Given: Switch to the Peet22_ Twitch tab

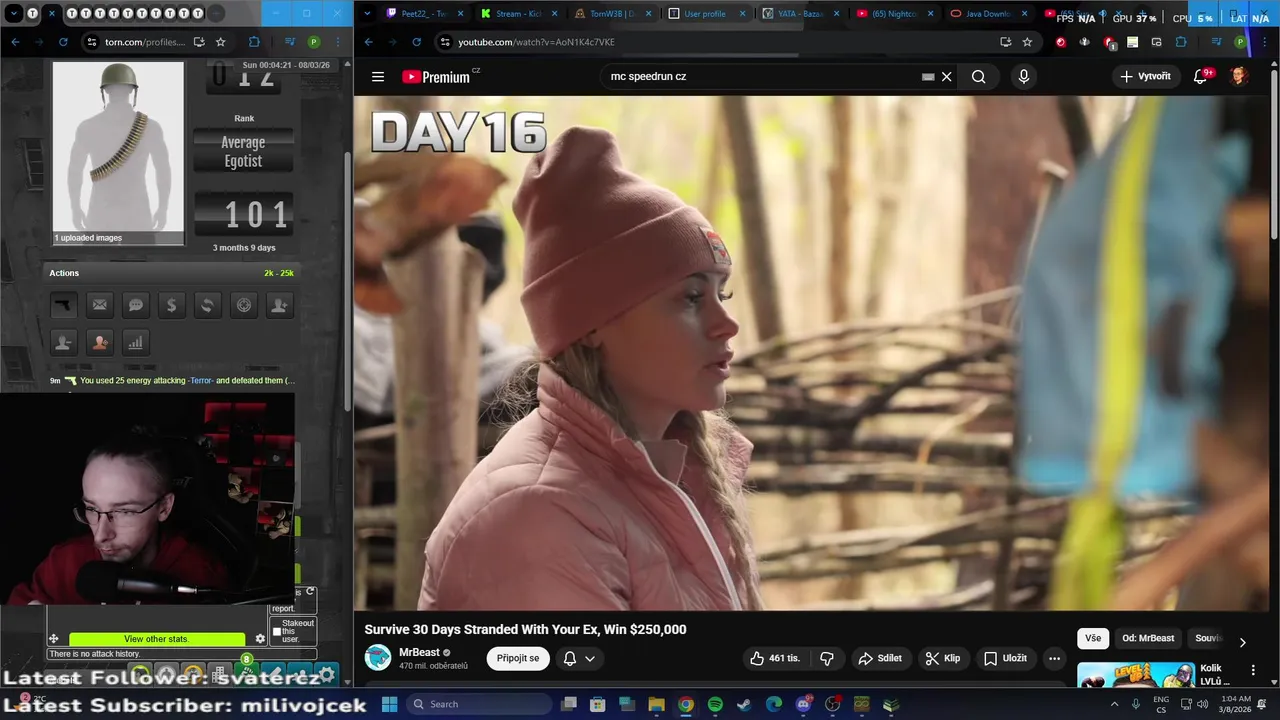Looking at the screenshot, I should click(x=423, y=14).
